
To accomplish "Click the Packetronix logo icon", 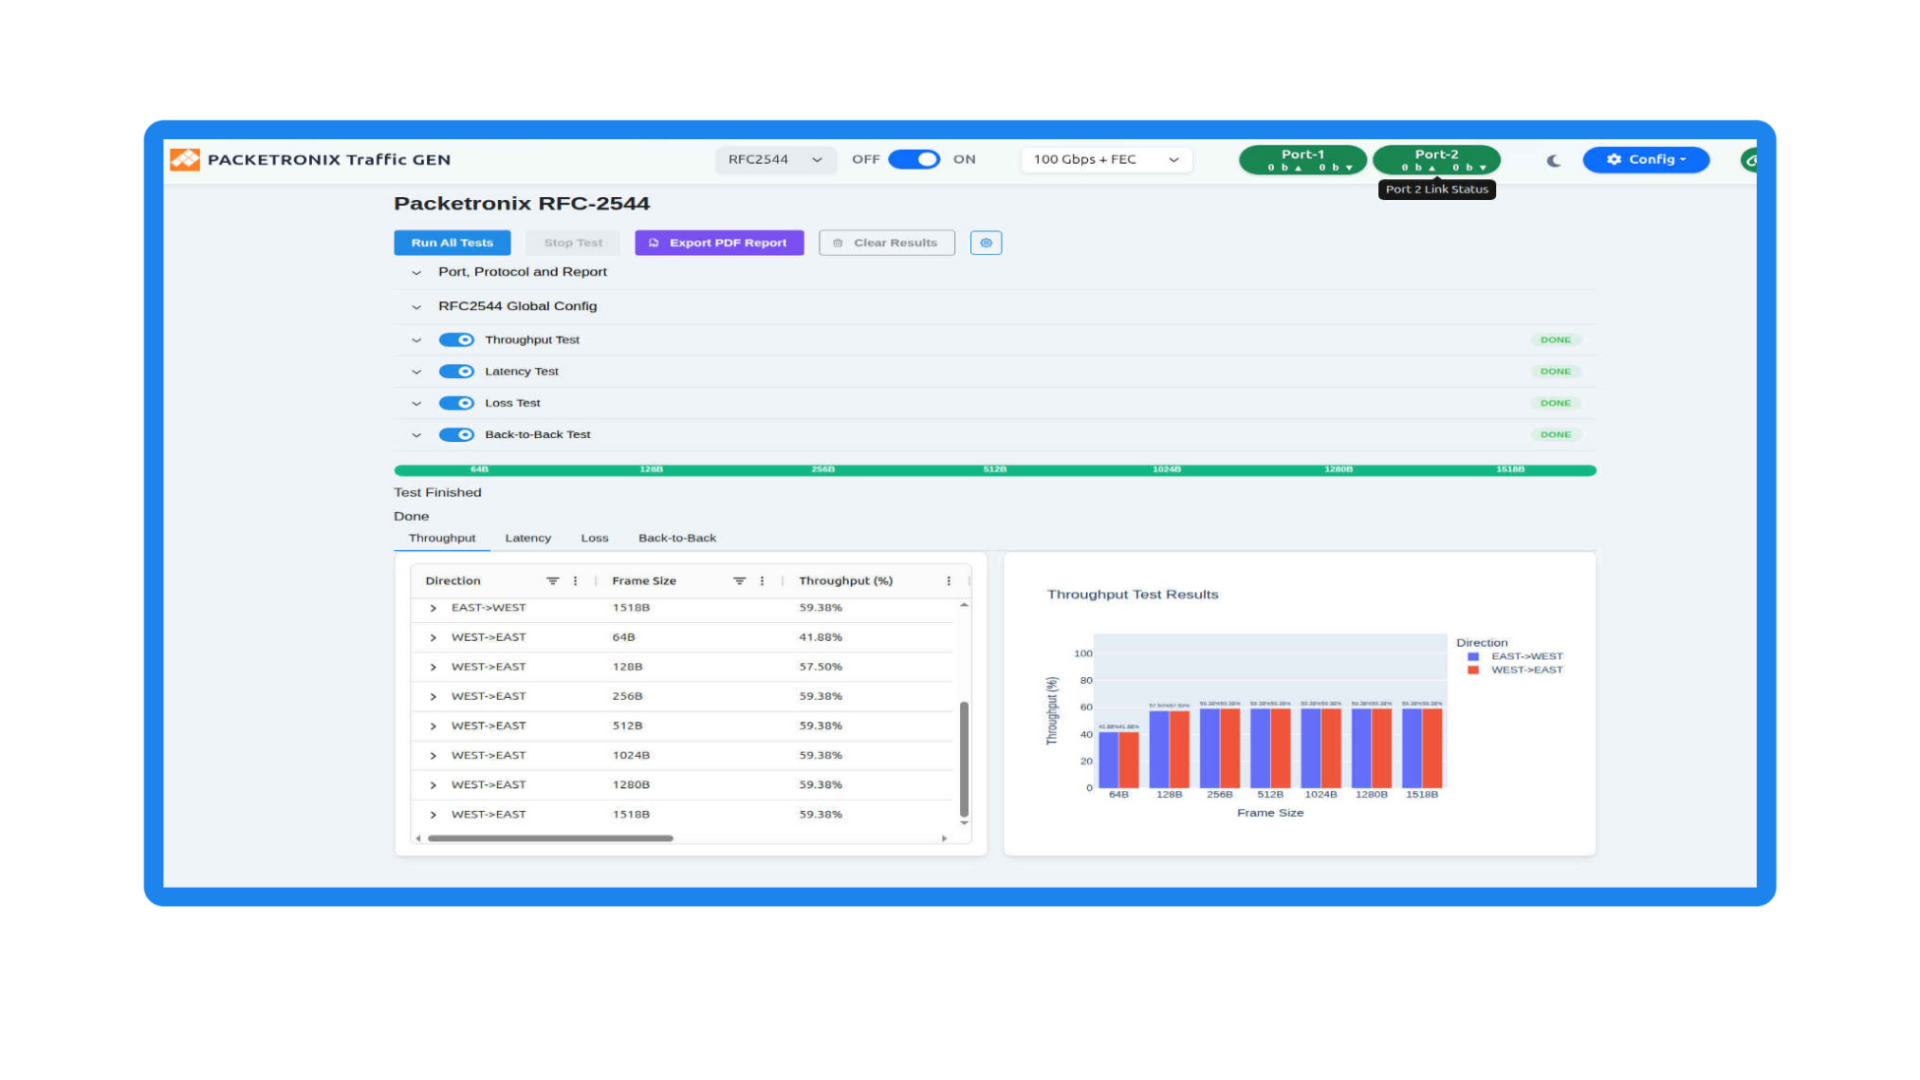I will (185, 159).
